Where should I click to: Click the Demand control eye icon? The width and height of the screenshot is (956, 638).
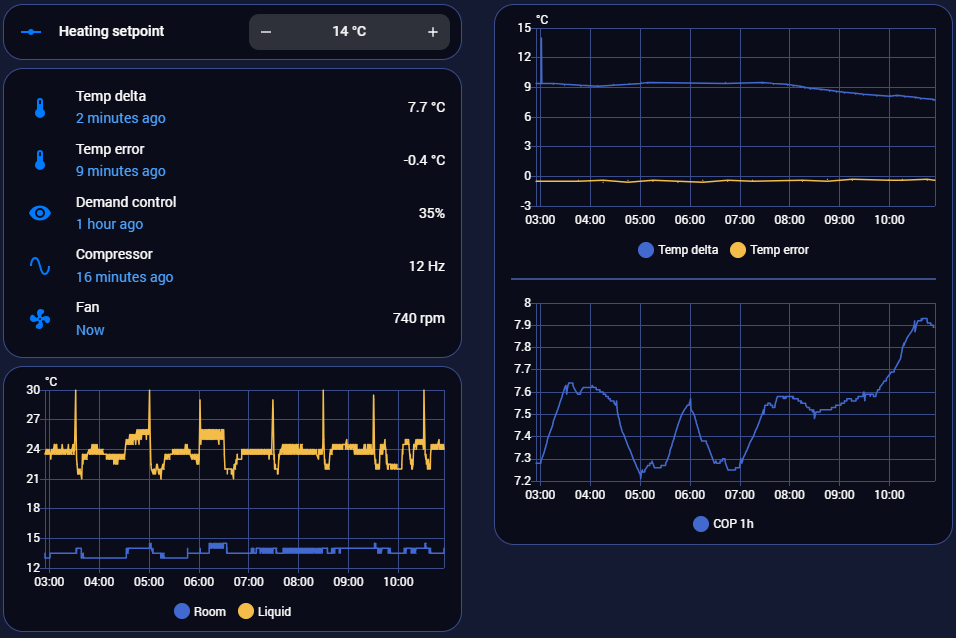click(x=40, y=213)
